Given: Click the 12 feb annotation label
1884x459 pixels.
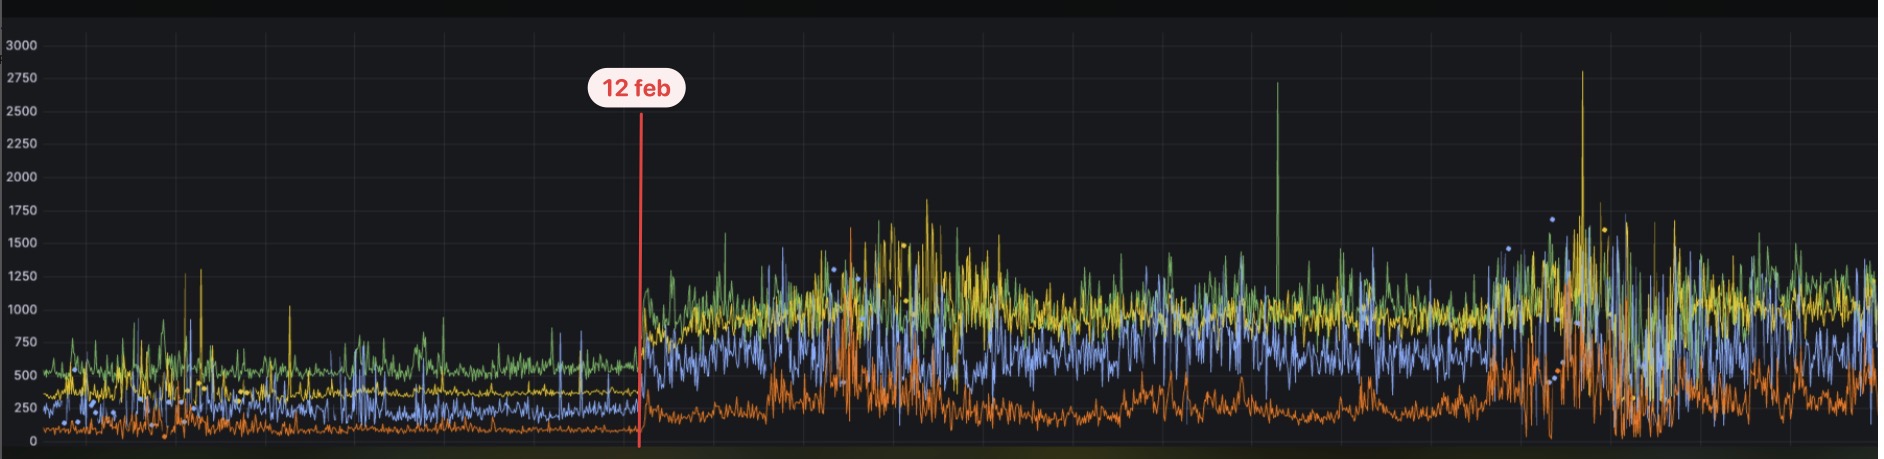Looking at the screenshot, I should point(636,88).
